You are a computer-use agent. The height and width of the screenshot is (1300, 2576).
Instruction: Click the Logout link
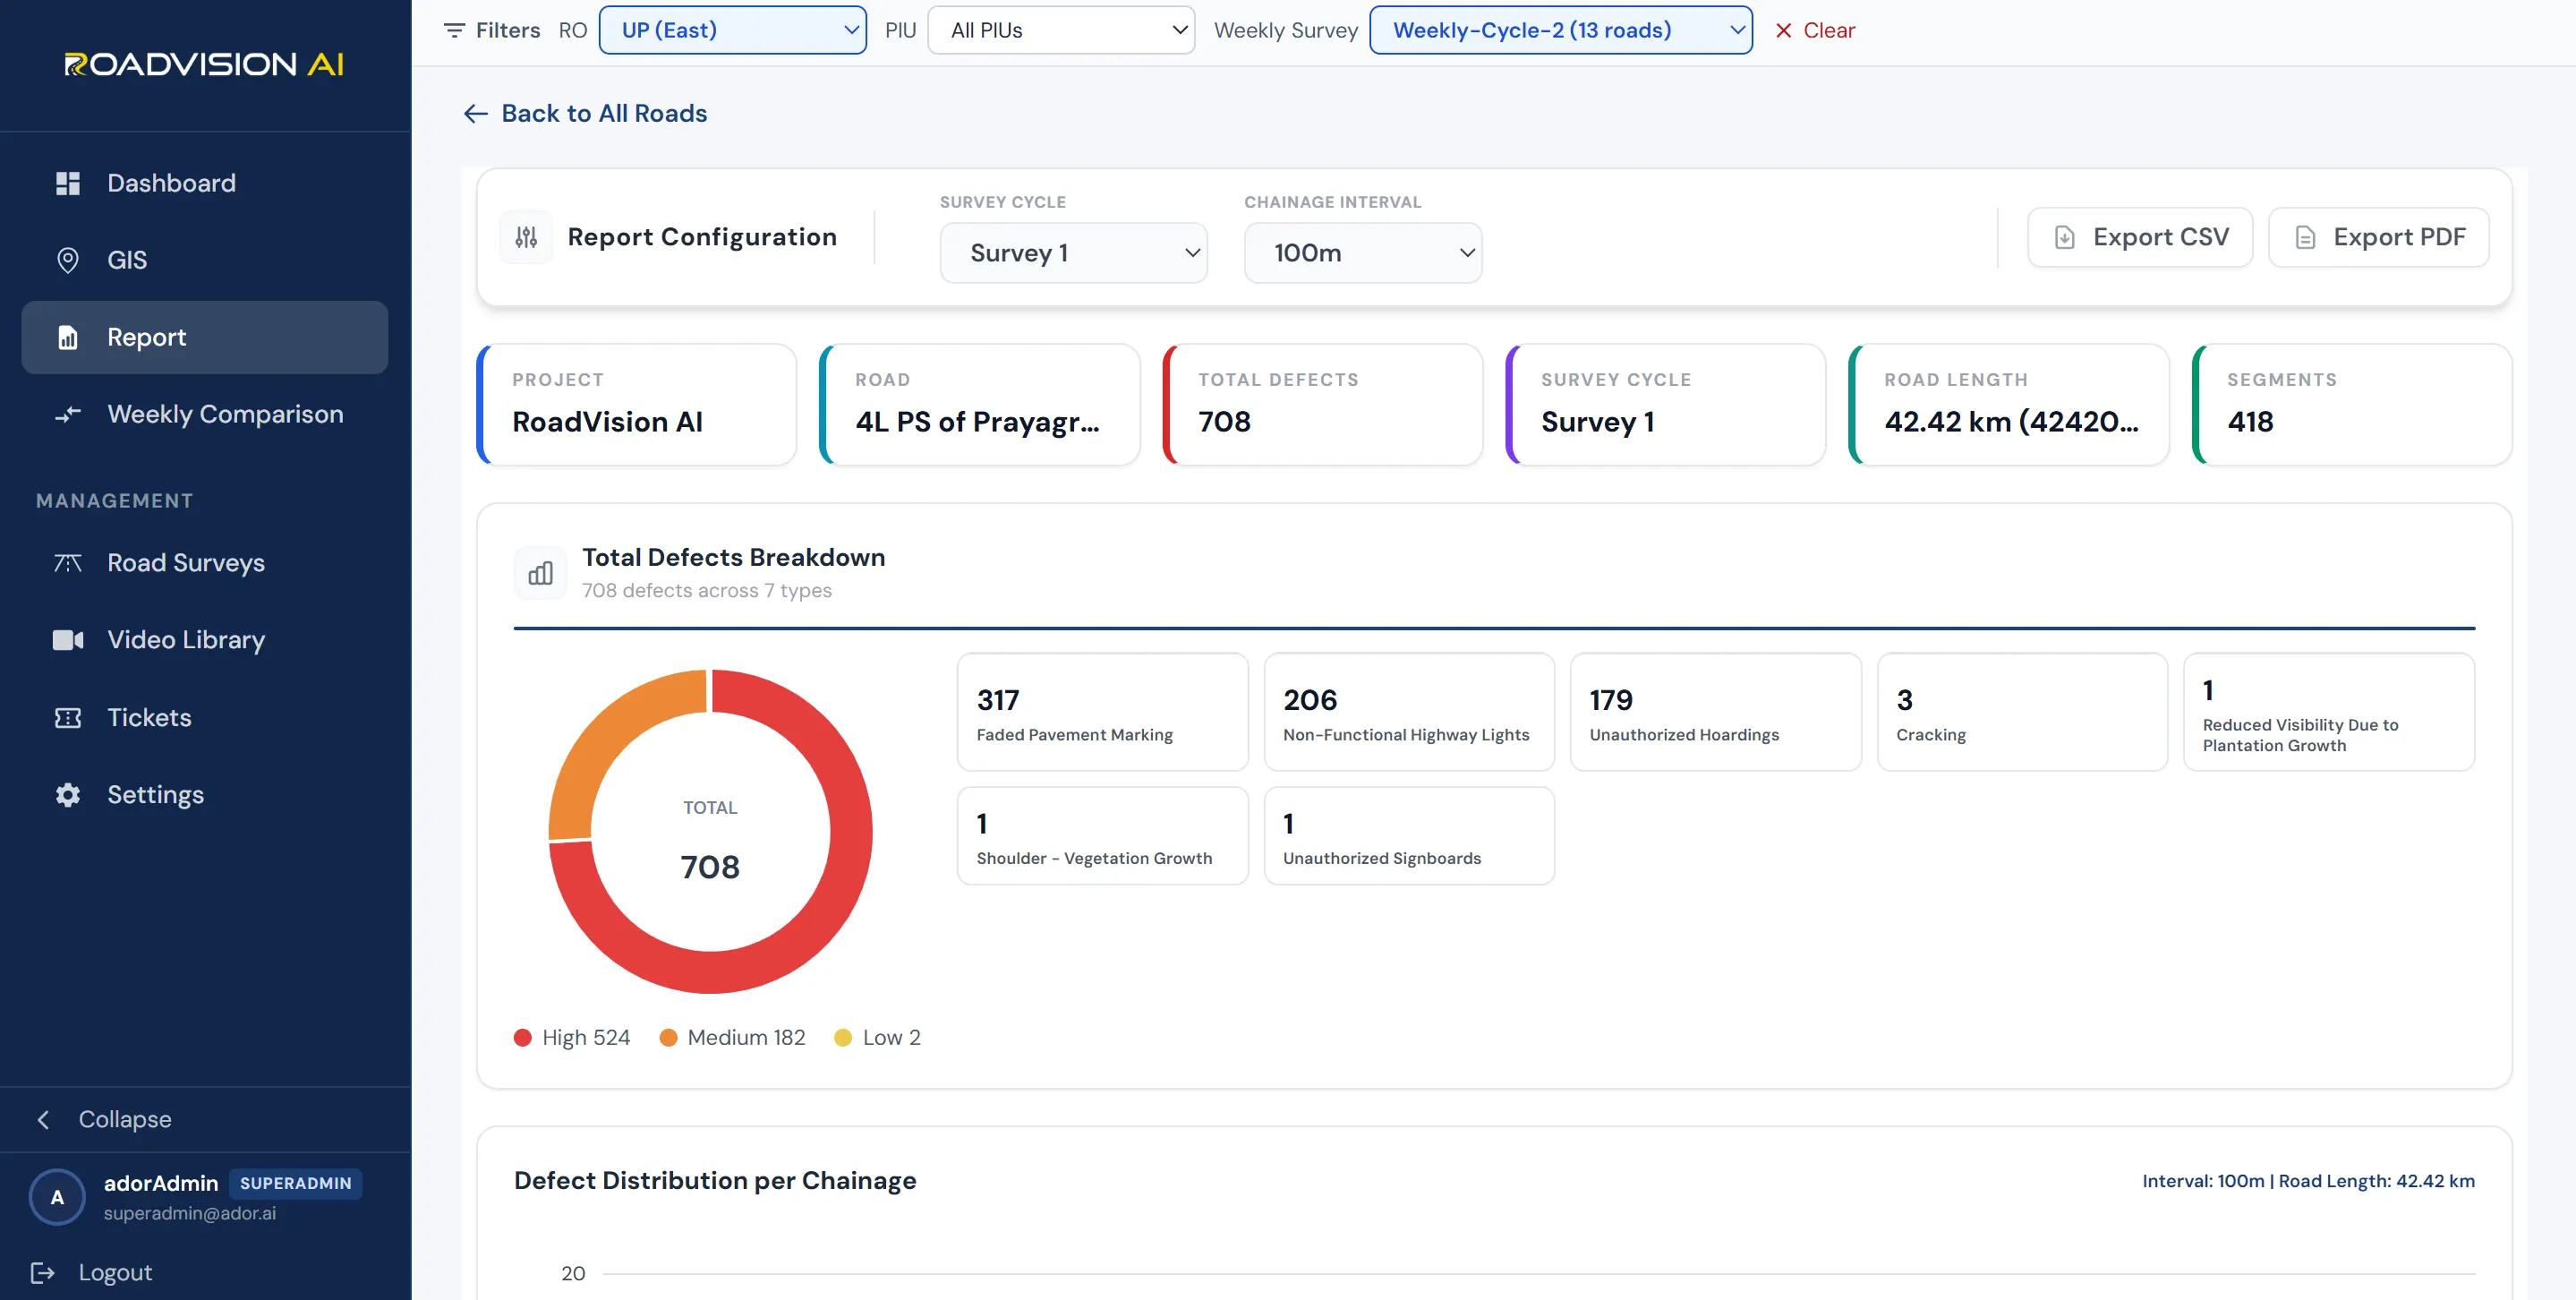tap(92, 1272)
